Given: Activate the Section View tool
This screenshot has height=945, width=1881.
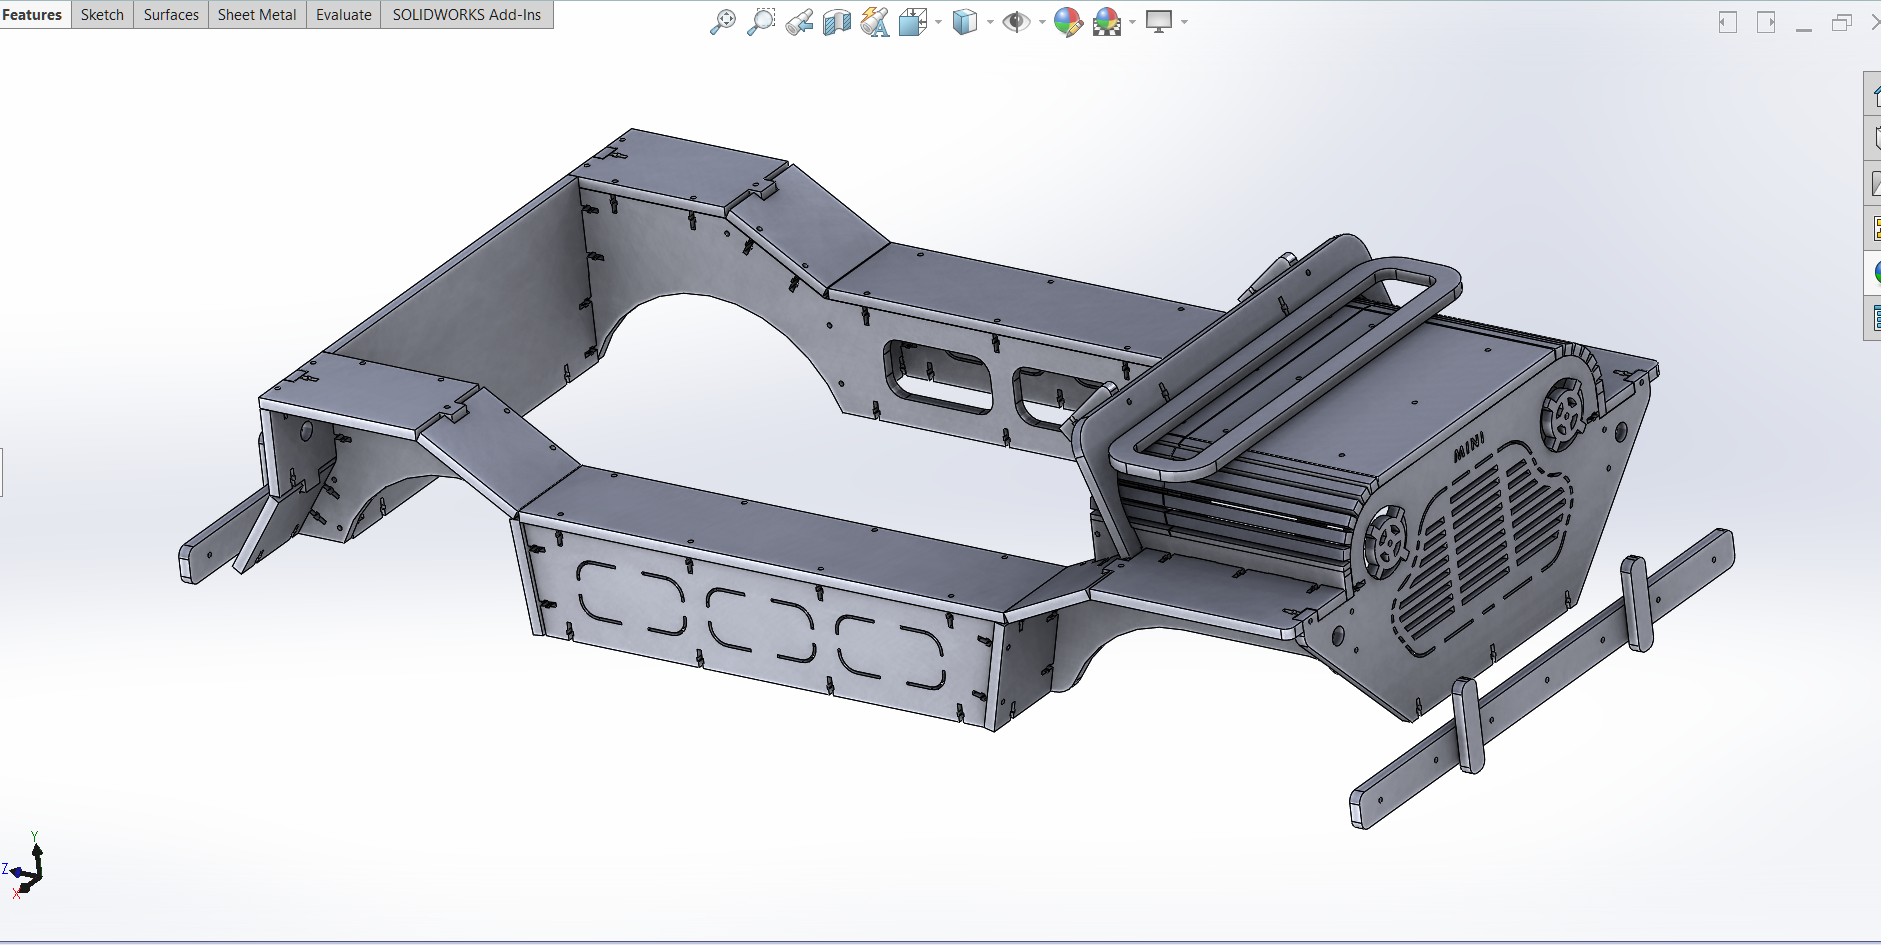Looking at the screenshot, I should (837, 22).
